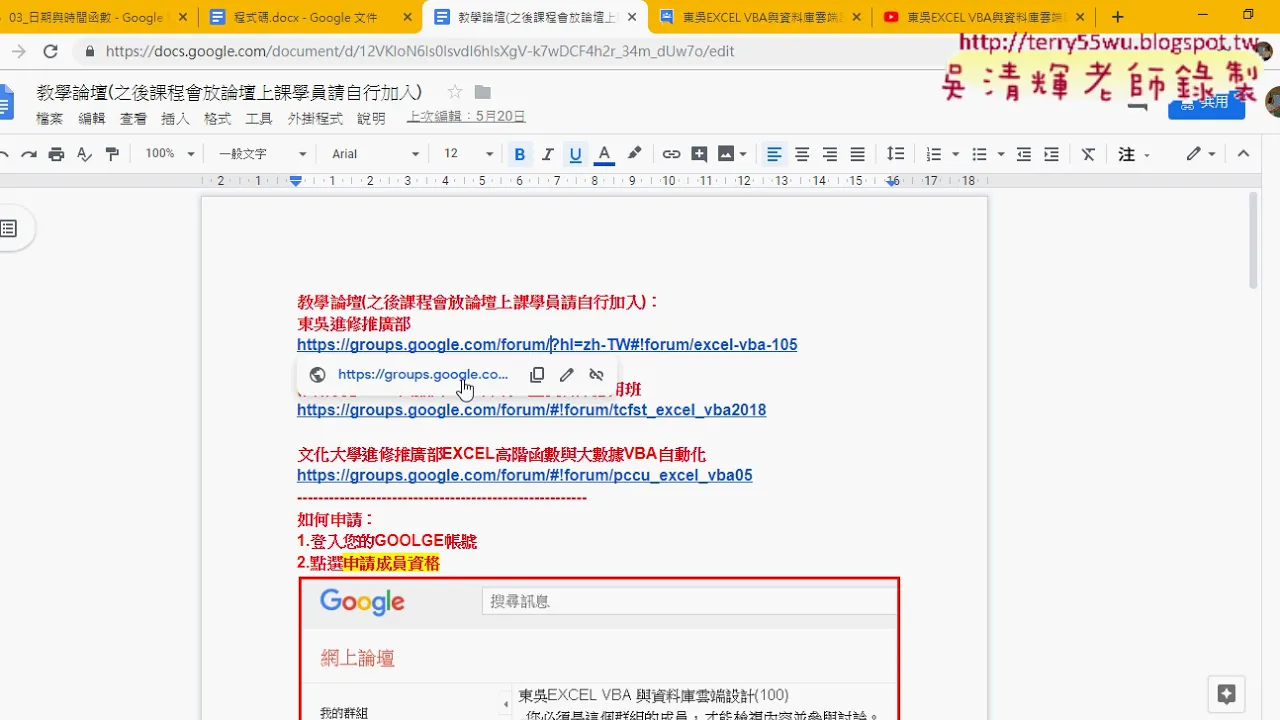Run spell check with the A-check icon
The height and width of the screenshot is (720, 1280).
click(x=84, y=154)
